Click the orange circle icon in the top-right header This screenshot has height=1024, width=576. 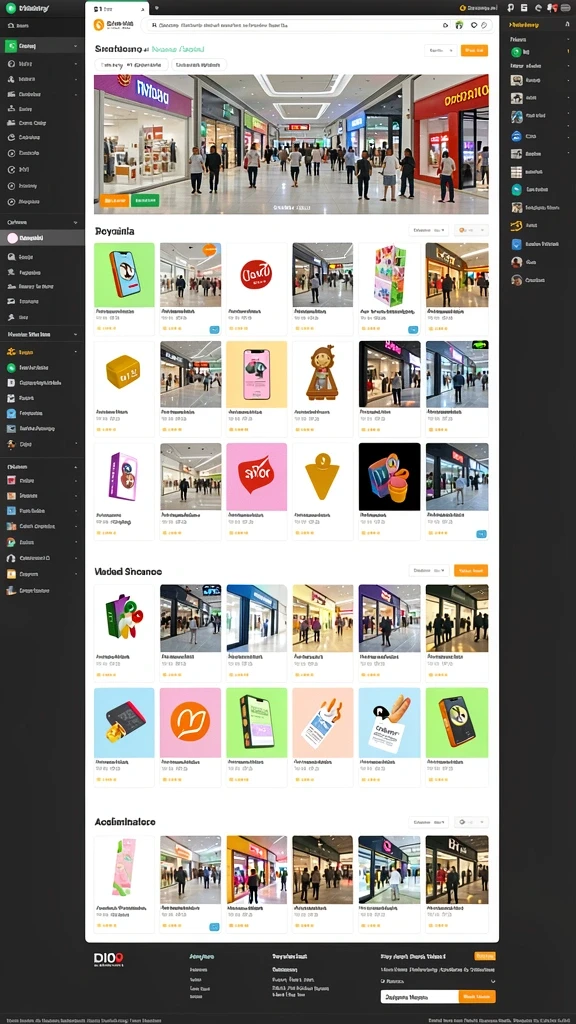[463, 8]
